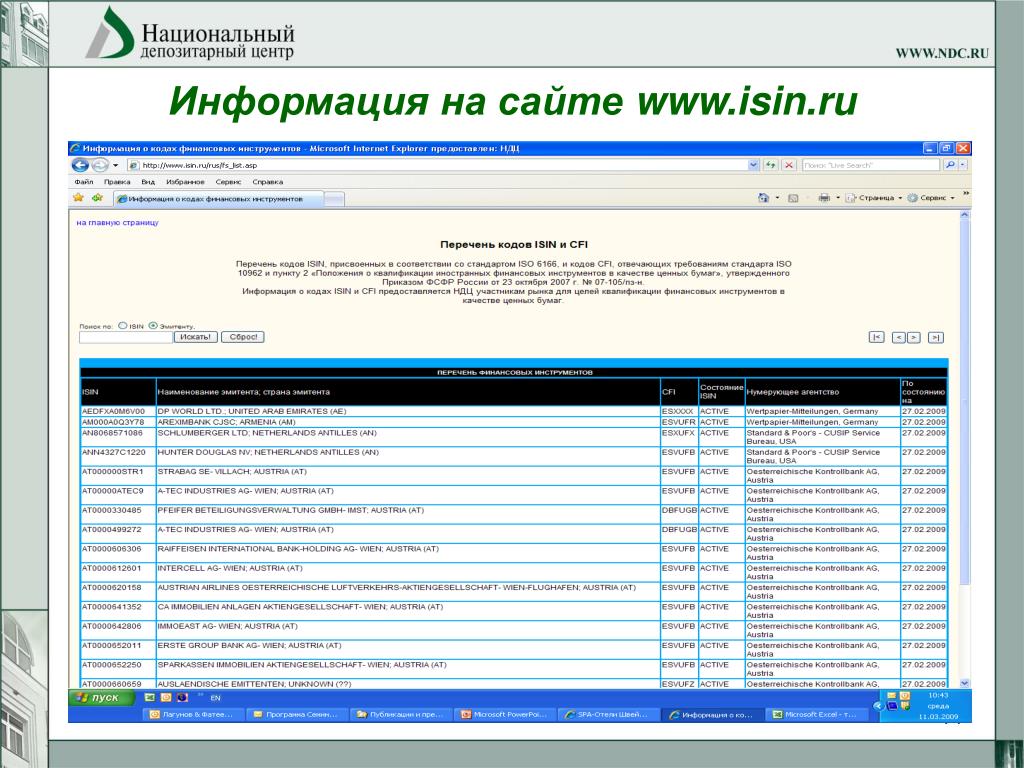Click the page scroll down arrow
1024x768 pixels.
(x=965, y=683)
